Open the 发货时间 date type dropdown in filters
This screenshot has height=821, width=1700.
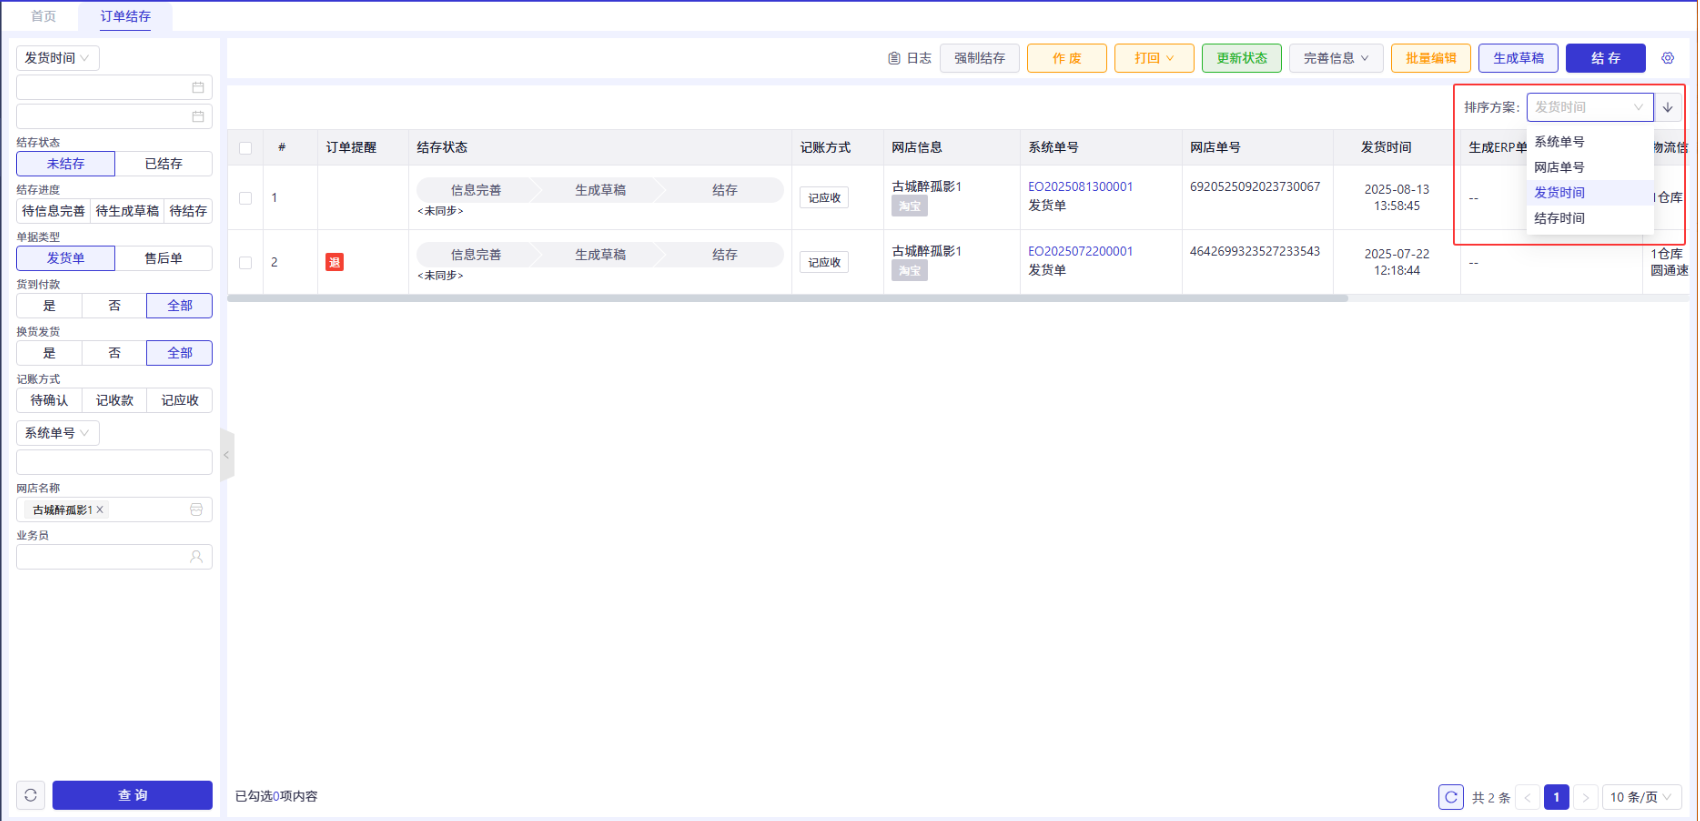(x=58, y=58)
